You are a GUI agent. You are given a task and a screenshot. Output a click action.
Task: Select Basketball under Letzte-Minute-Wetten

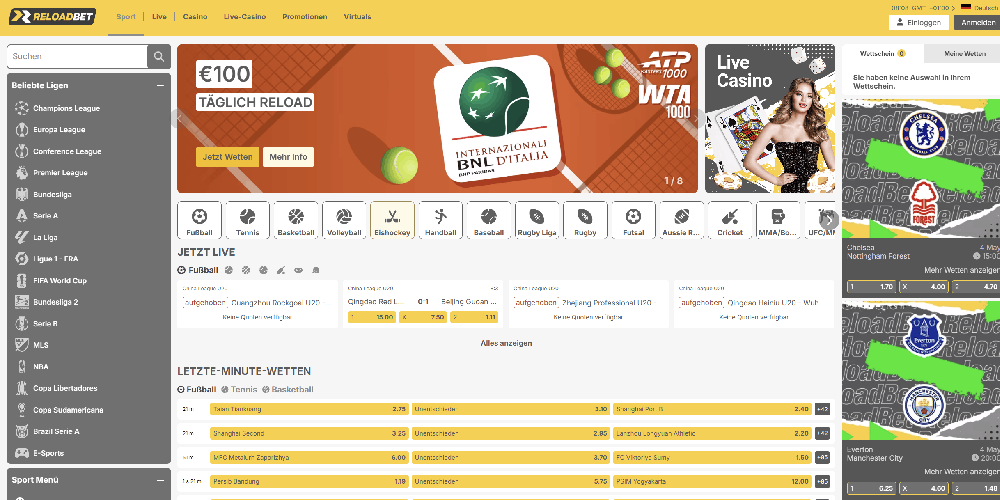[x=288, y=390]
